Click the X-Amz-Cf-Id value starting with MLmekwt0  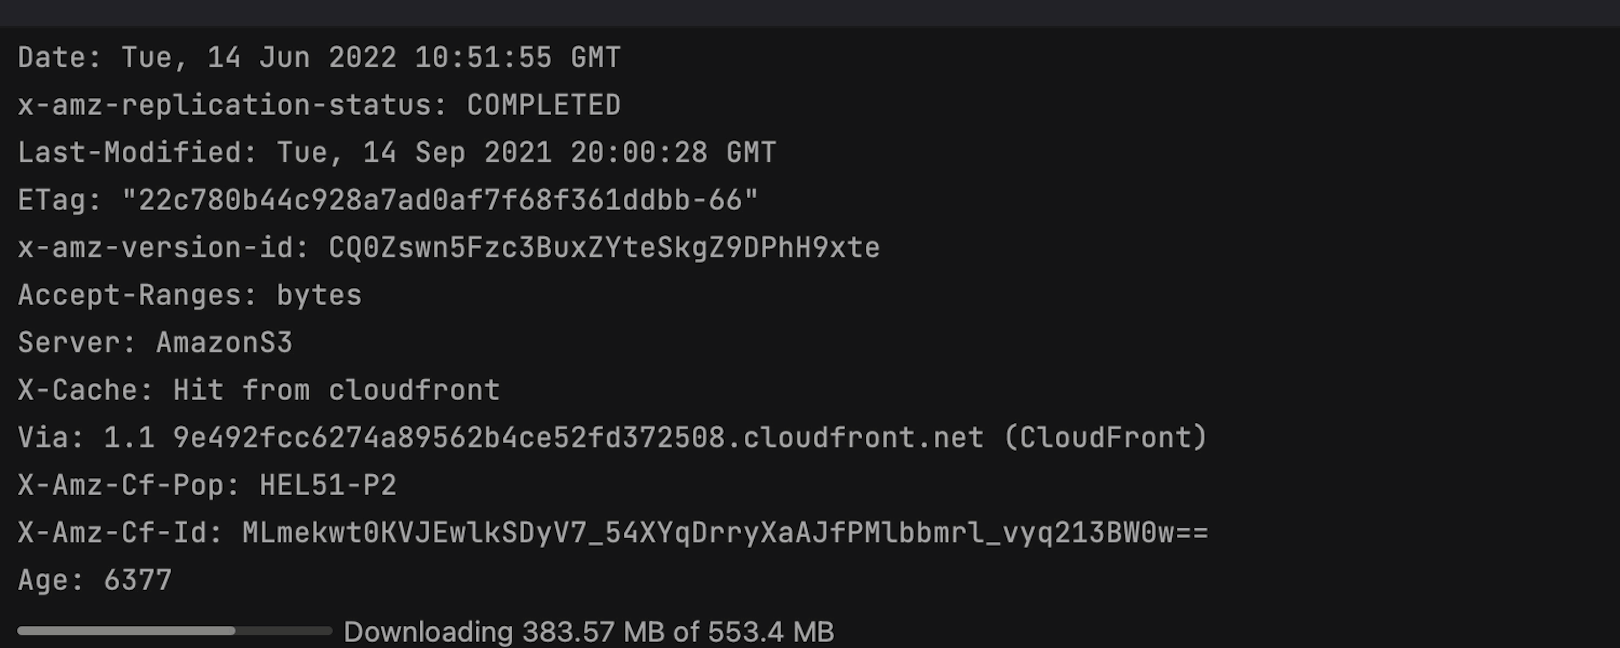click(x=725, y=533)
